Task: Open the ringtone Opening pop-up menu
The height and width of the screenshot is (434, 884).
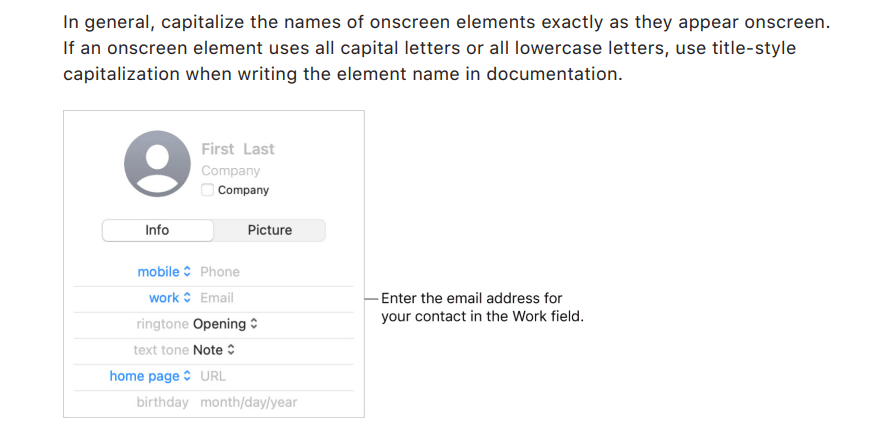Action: 225,324
